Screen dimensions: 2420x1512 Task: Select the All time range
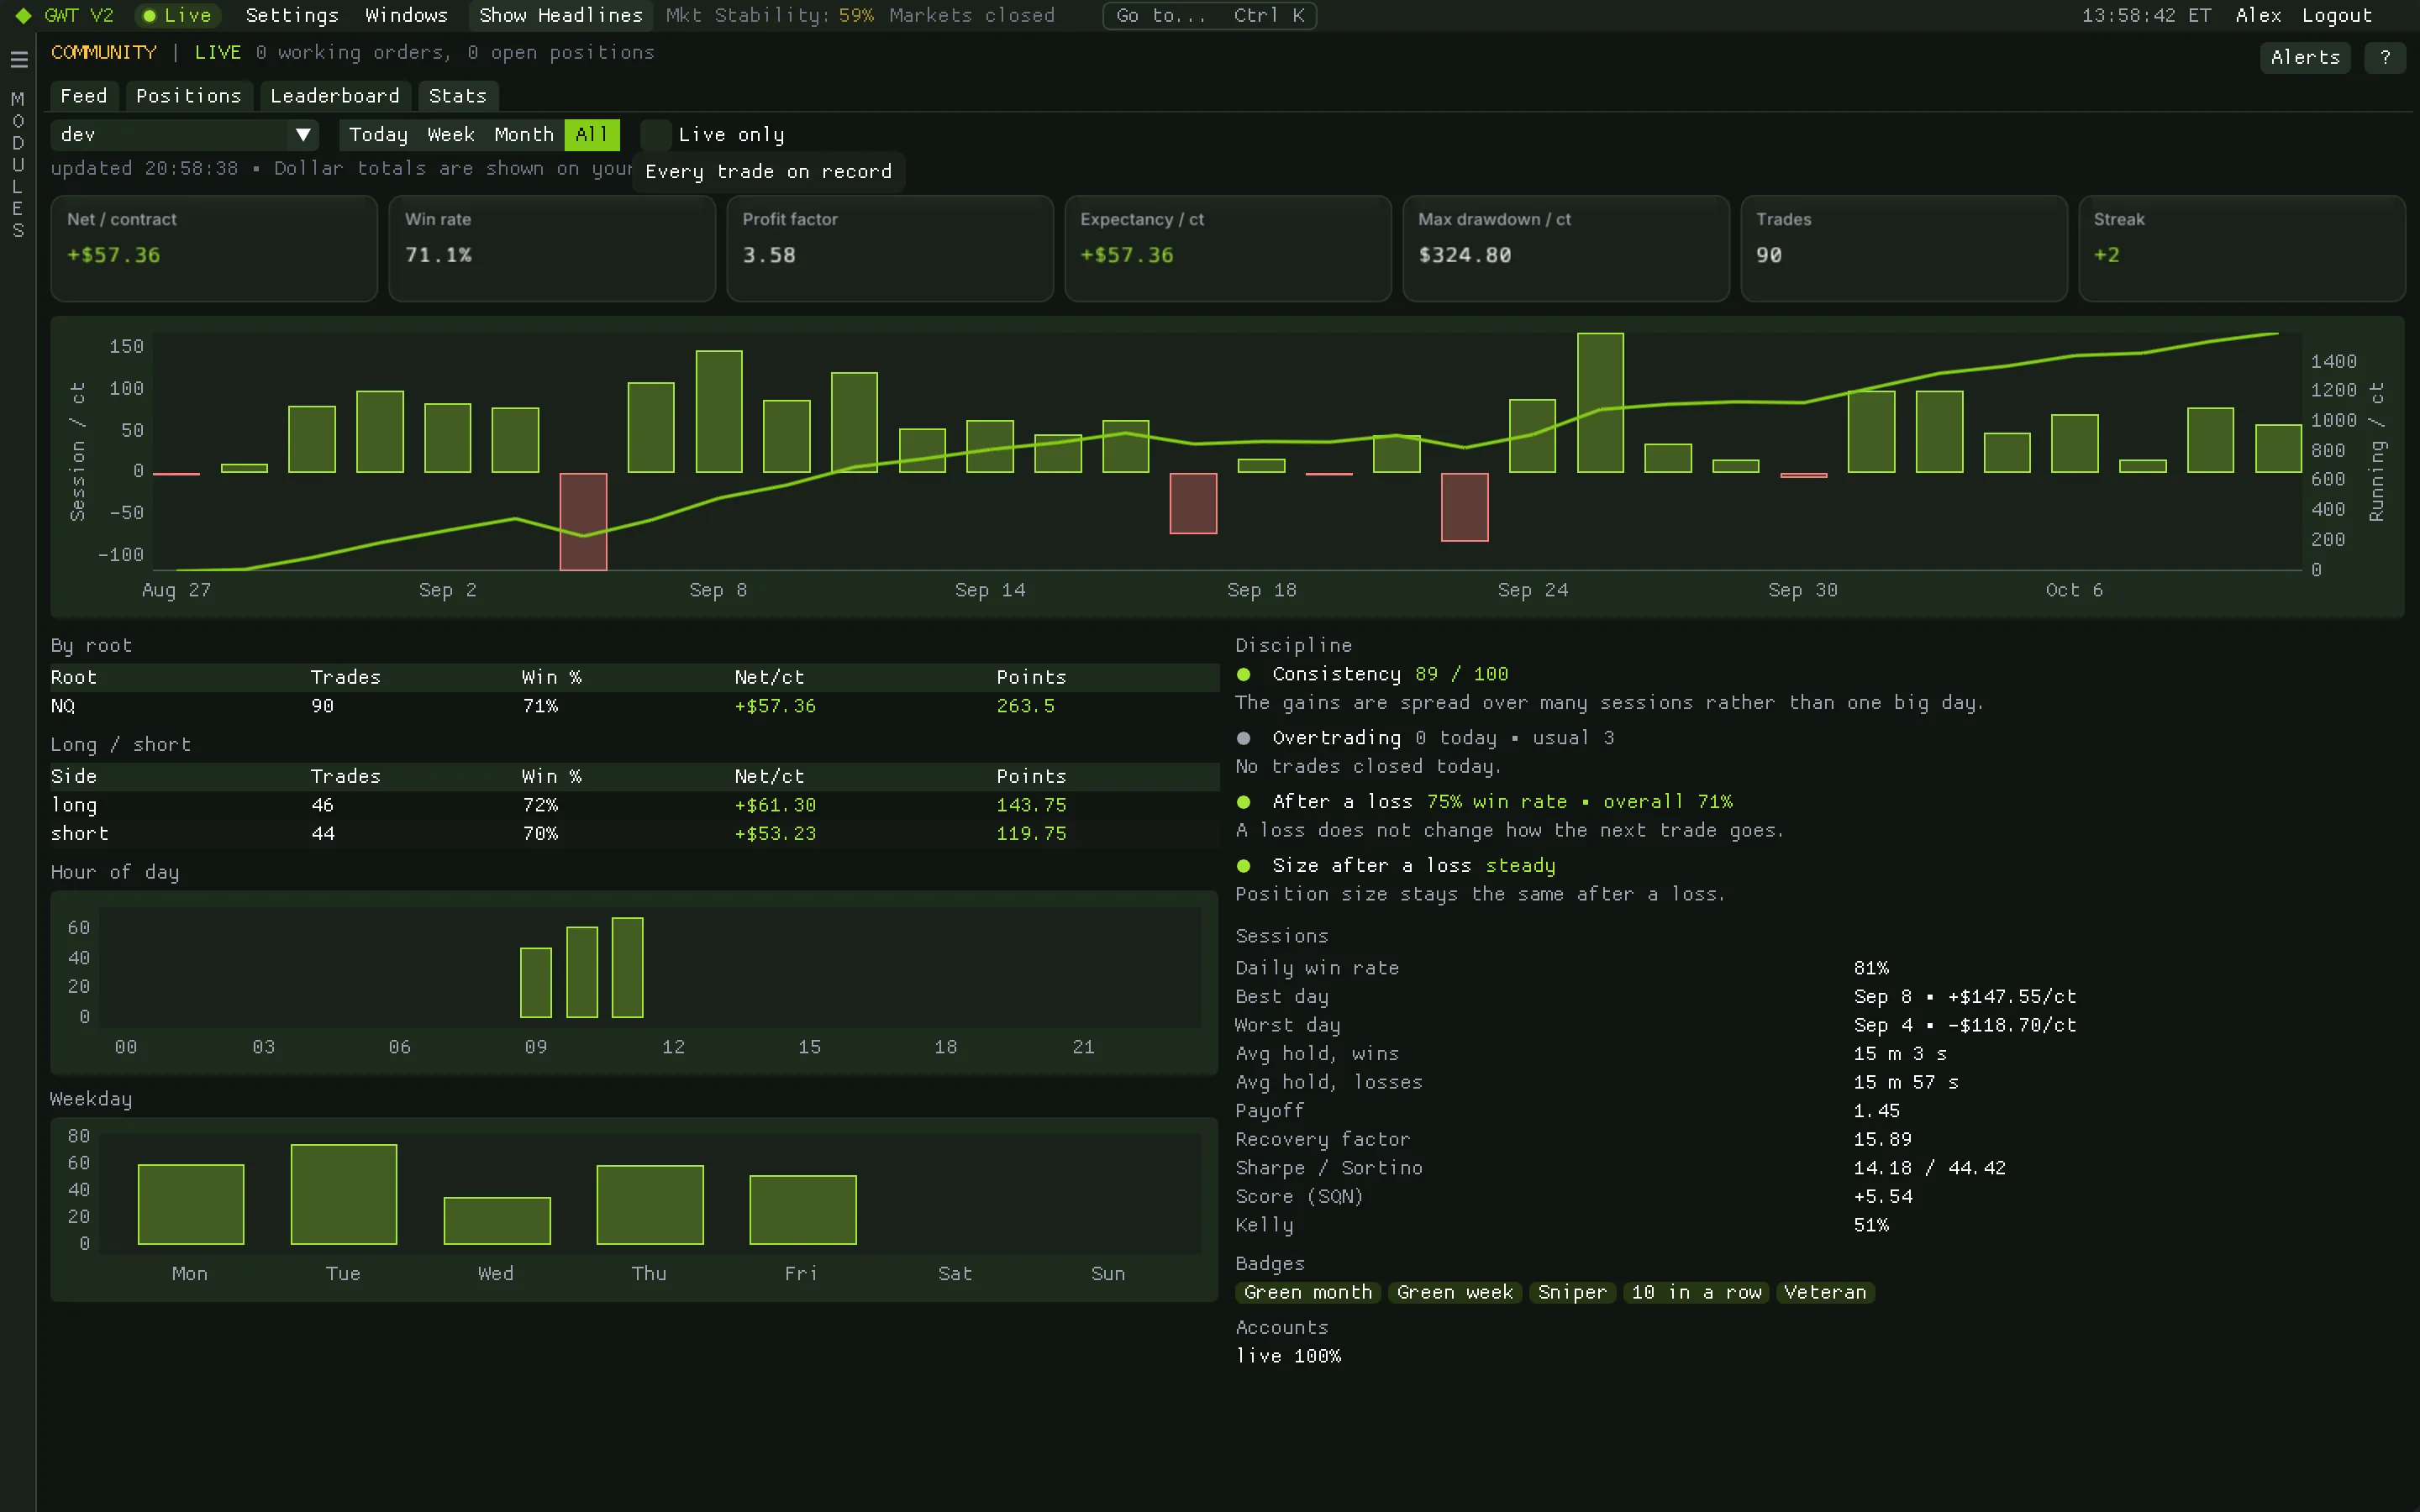(591, 135)
